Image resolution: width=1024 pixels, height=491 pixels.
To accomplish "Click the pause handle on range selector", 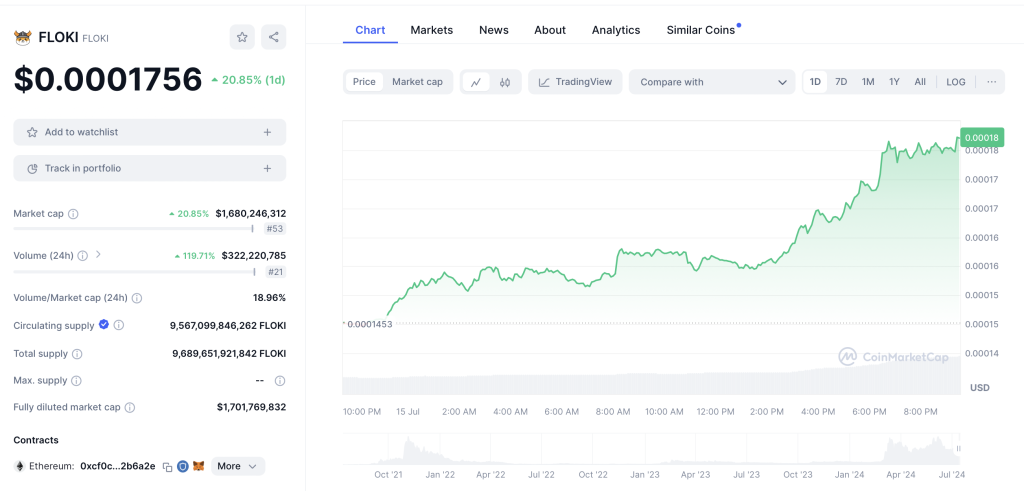I will pyautogui.click(x=959, y=449).
